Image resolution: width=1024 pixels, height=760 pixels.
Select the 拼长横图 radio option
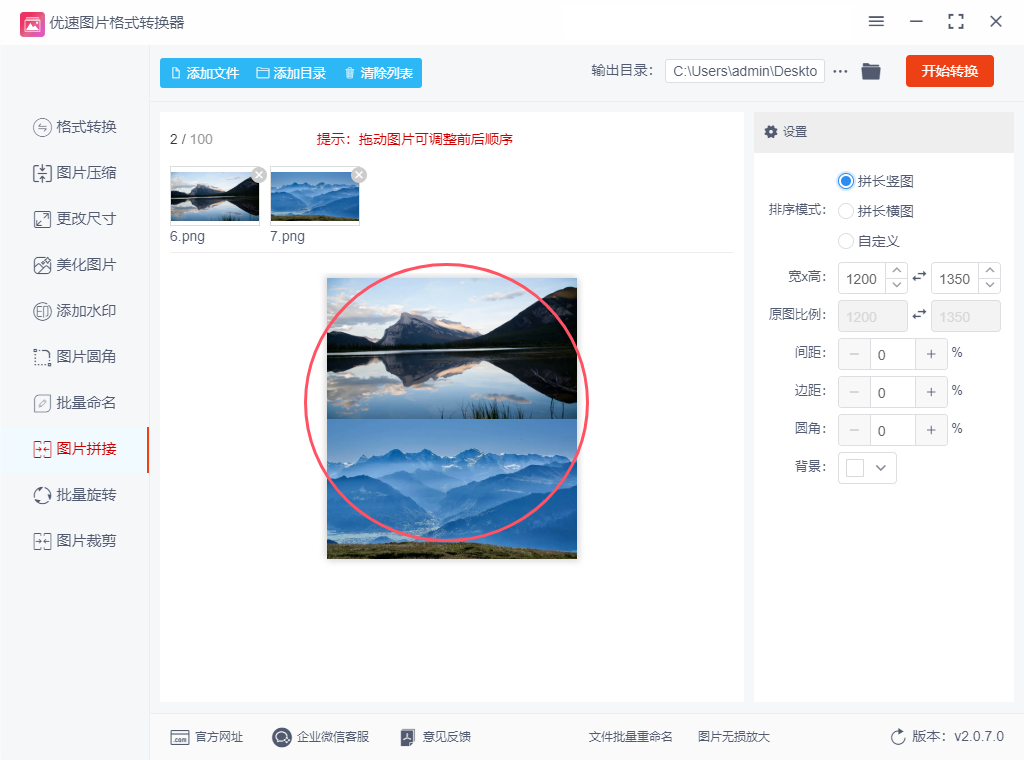846,211
